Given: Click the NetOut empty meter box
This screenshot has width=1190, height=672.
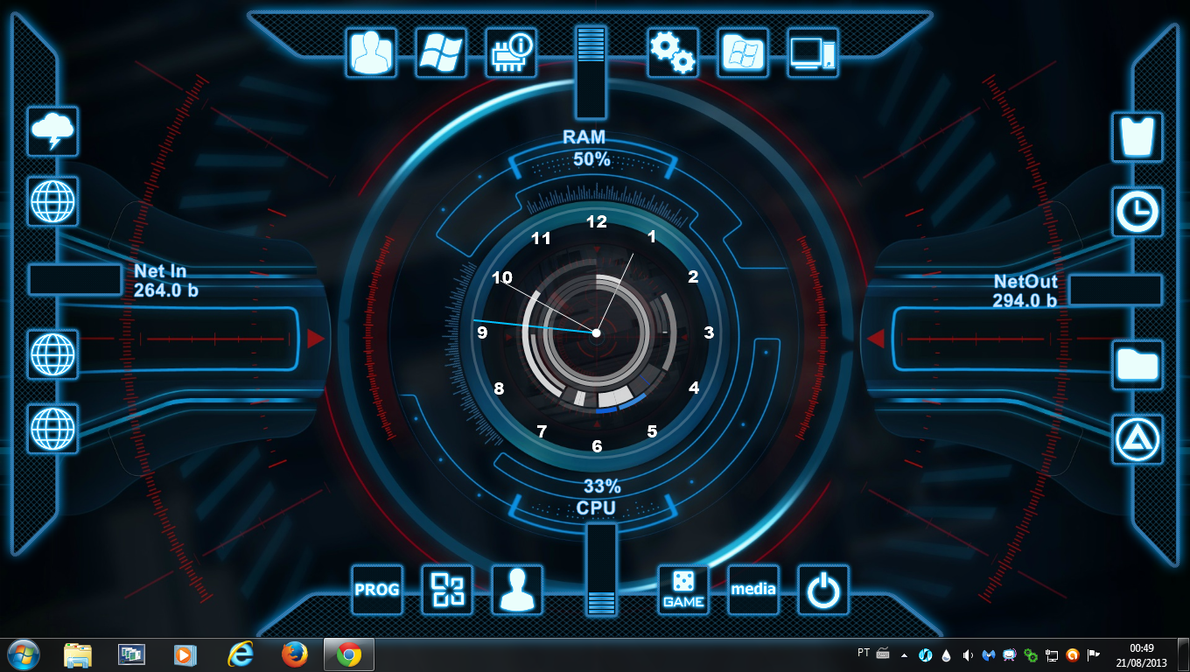Looking at the screenshot, I should 1115,290.
